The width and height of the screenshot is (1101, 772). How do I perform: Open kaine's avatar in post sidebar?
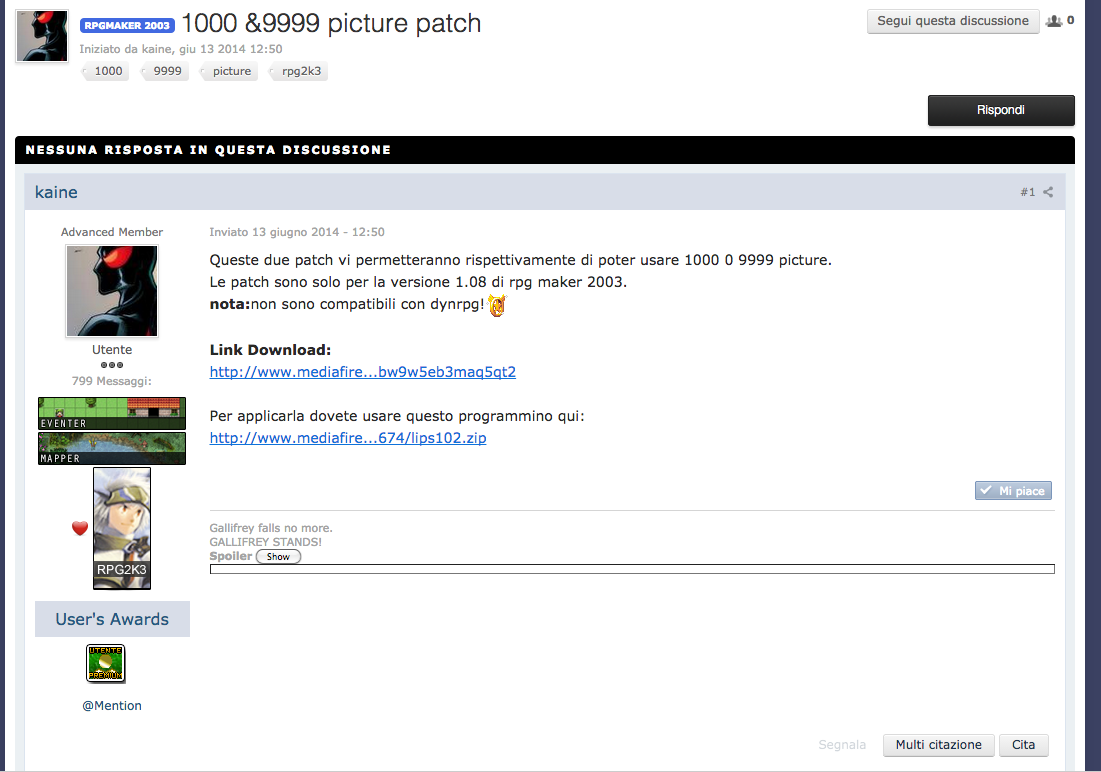(112, 291)
